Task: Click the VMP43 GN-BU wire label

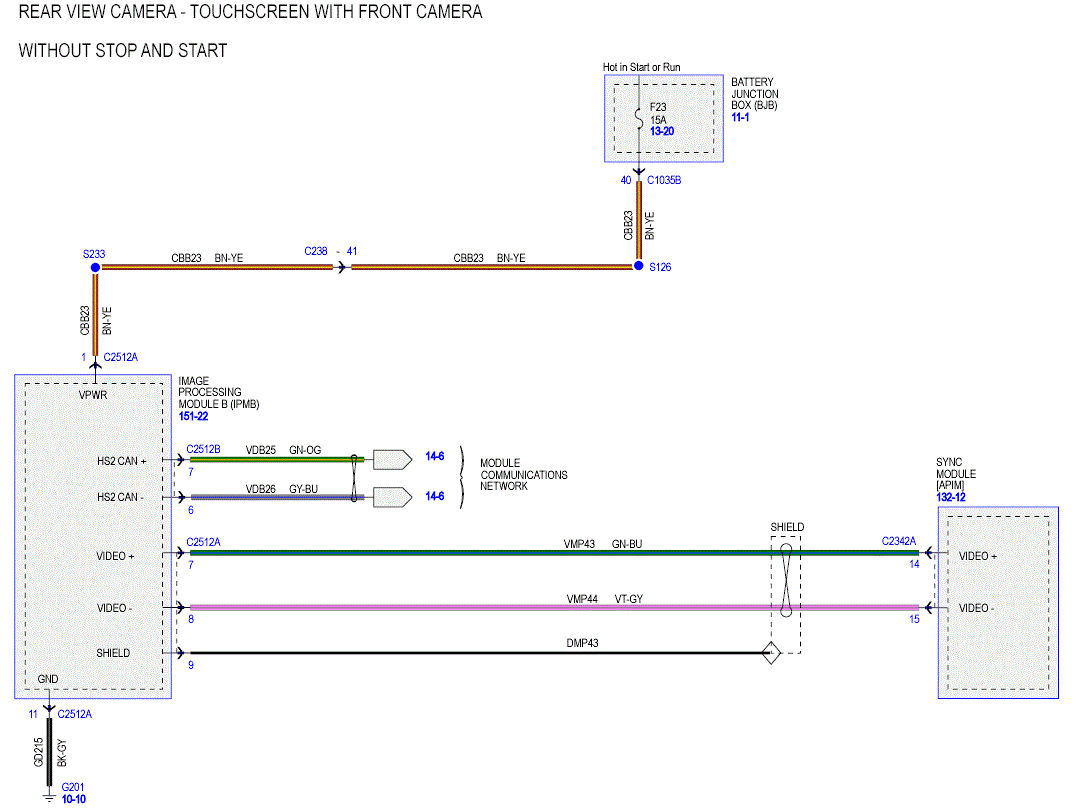Action: click(x=603, y=544)
